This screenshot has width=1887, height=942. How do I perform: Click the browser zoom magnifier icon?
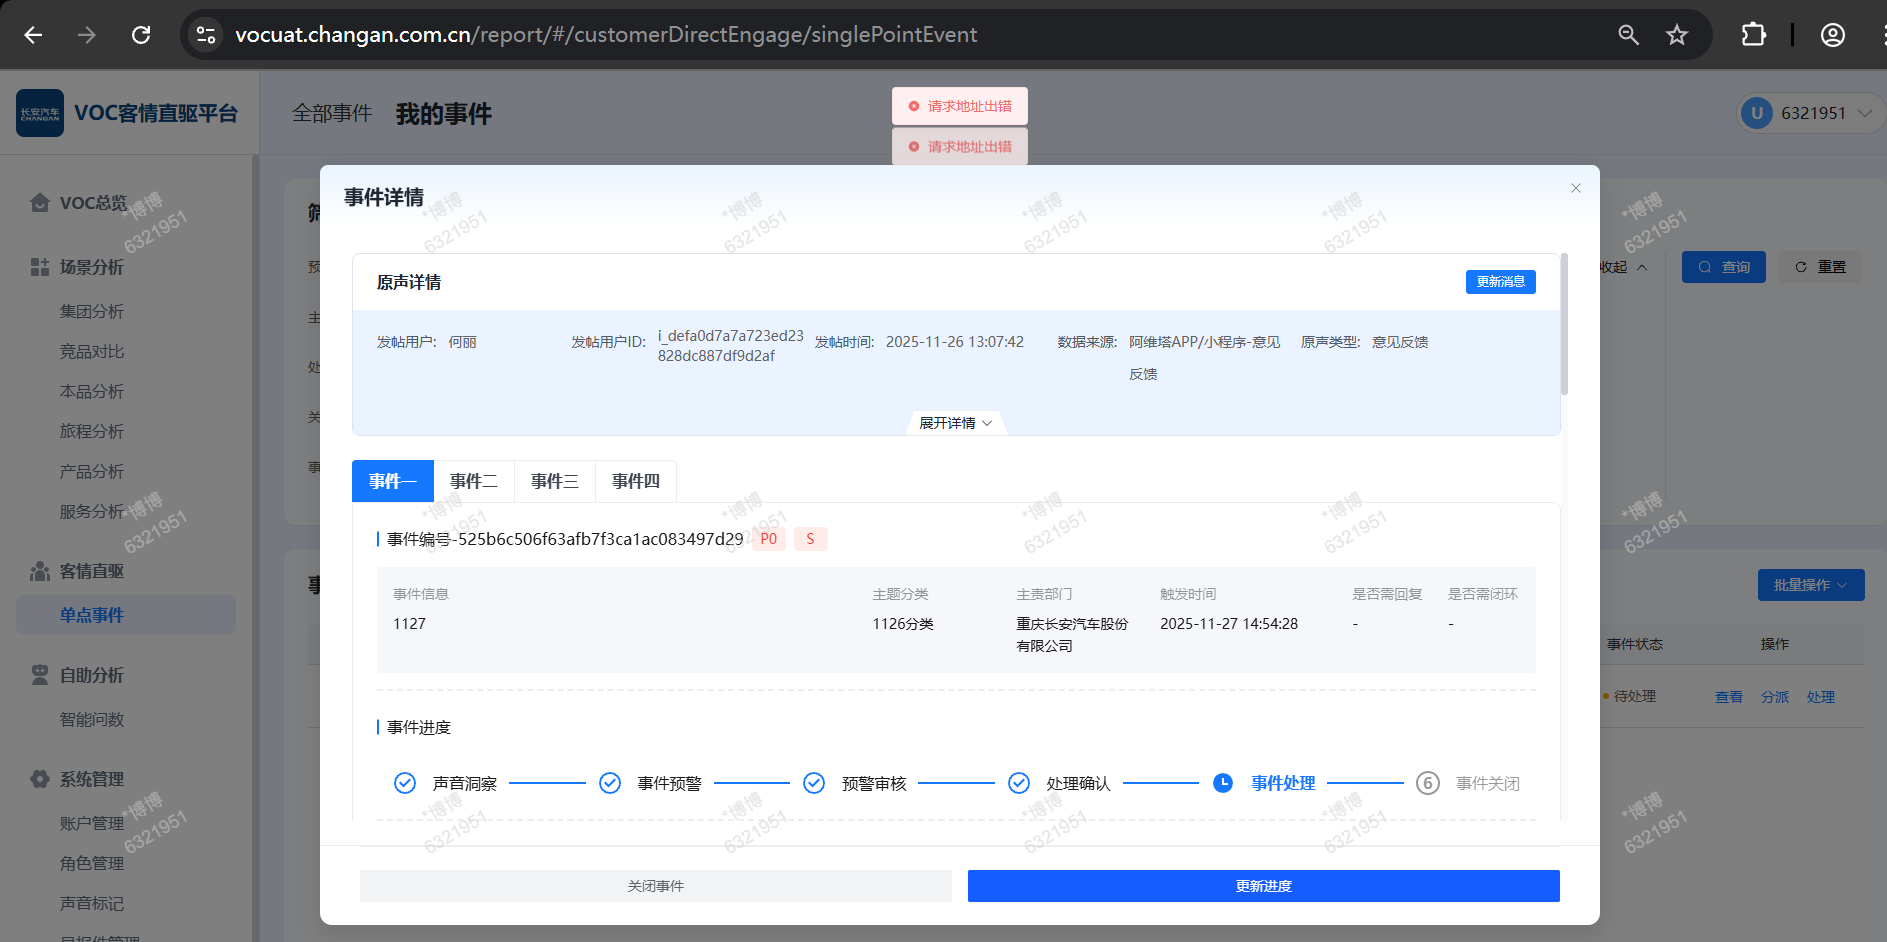[1628, 35]
